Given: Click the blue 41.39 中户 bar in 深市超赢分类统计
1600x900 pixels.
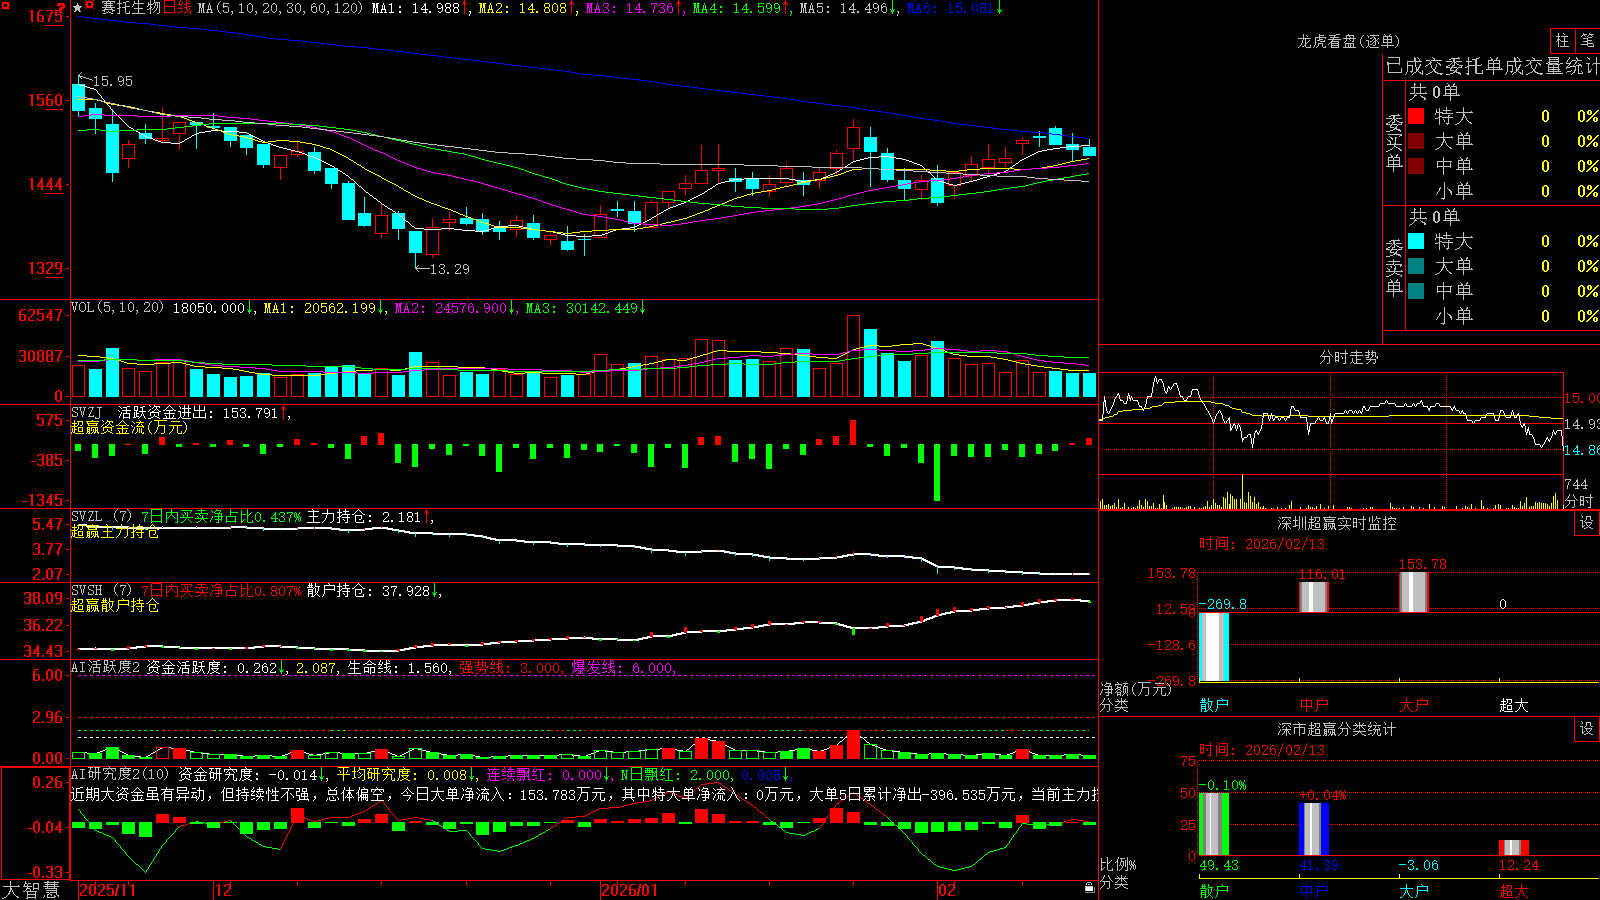Looking at the screenshot, I should coord(1314,829).
